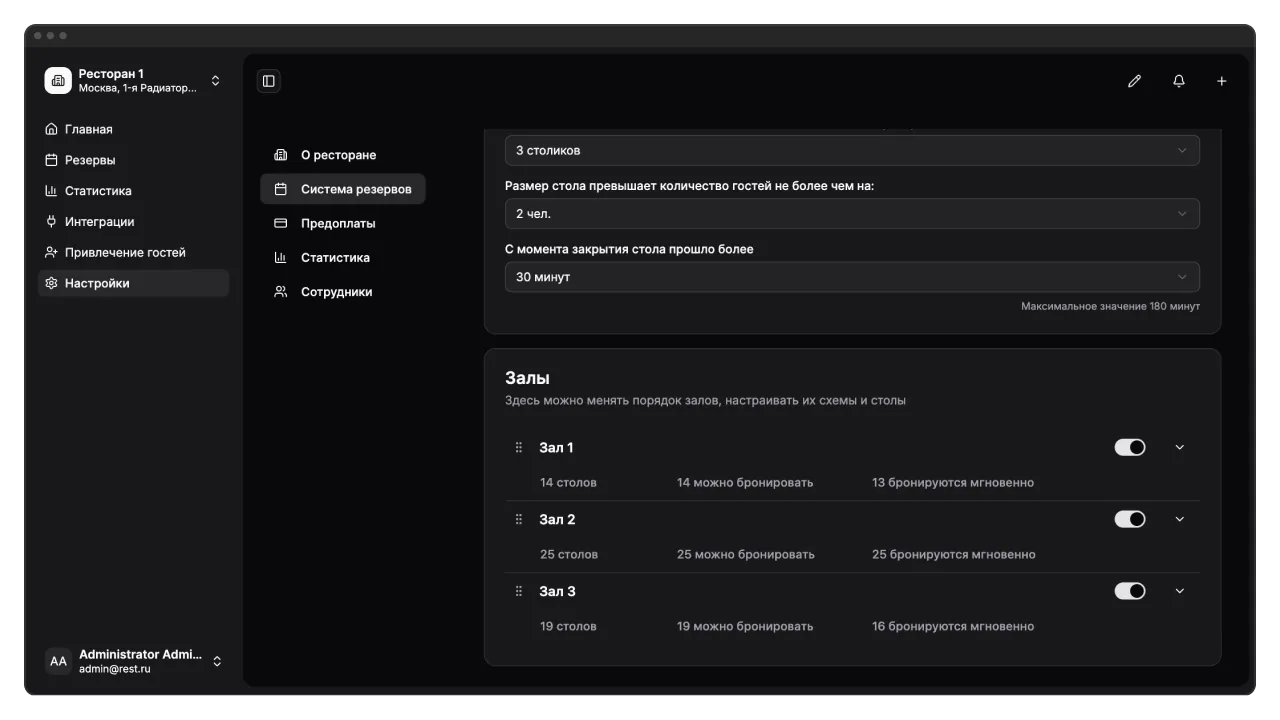Disable the Зал 3 toggle
This screenshot has height=720, width=1280.
coord(1130,591)
